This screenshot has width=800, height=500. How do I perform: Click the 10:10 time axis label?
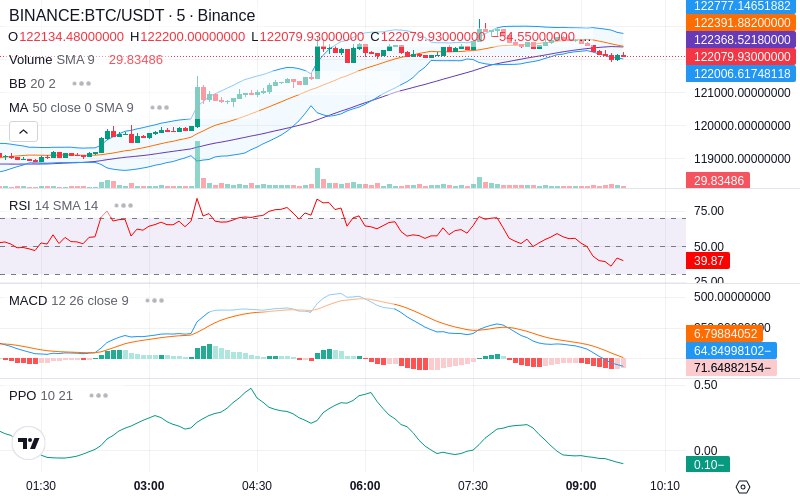[x=665, y=486]
